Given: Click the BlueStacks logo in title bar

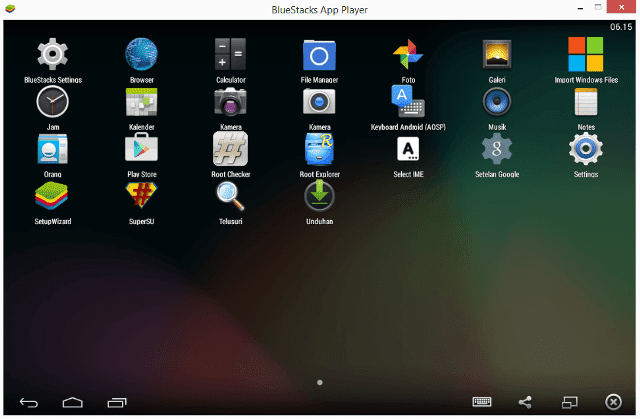Looking at the screenshot, I should (x=10, y=9).
